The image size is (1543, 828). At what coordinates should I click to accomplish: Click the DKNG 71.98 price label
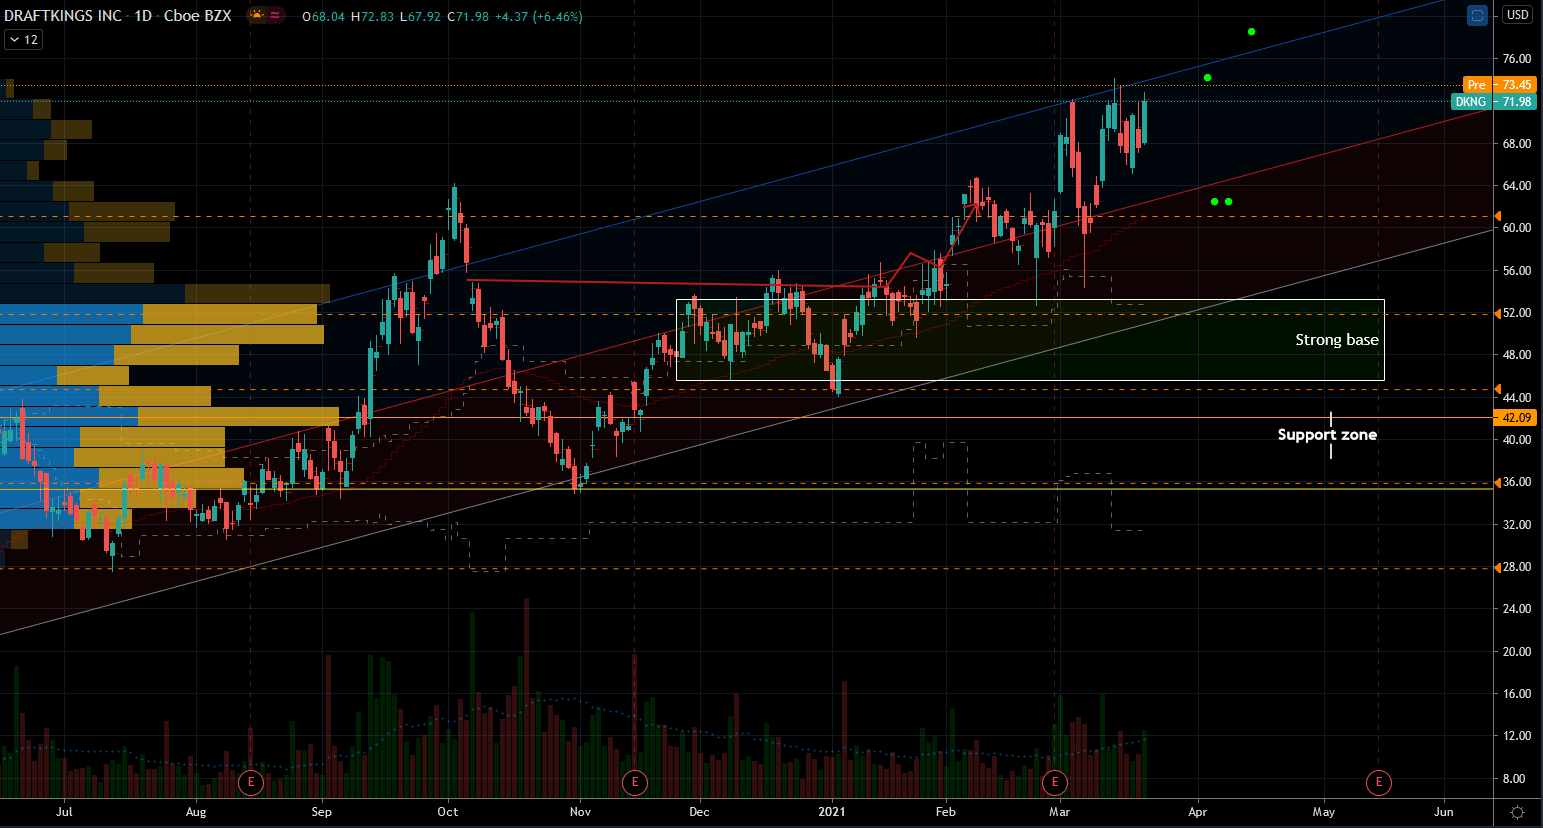[x=1493, y=101]
